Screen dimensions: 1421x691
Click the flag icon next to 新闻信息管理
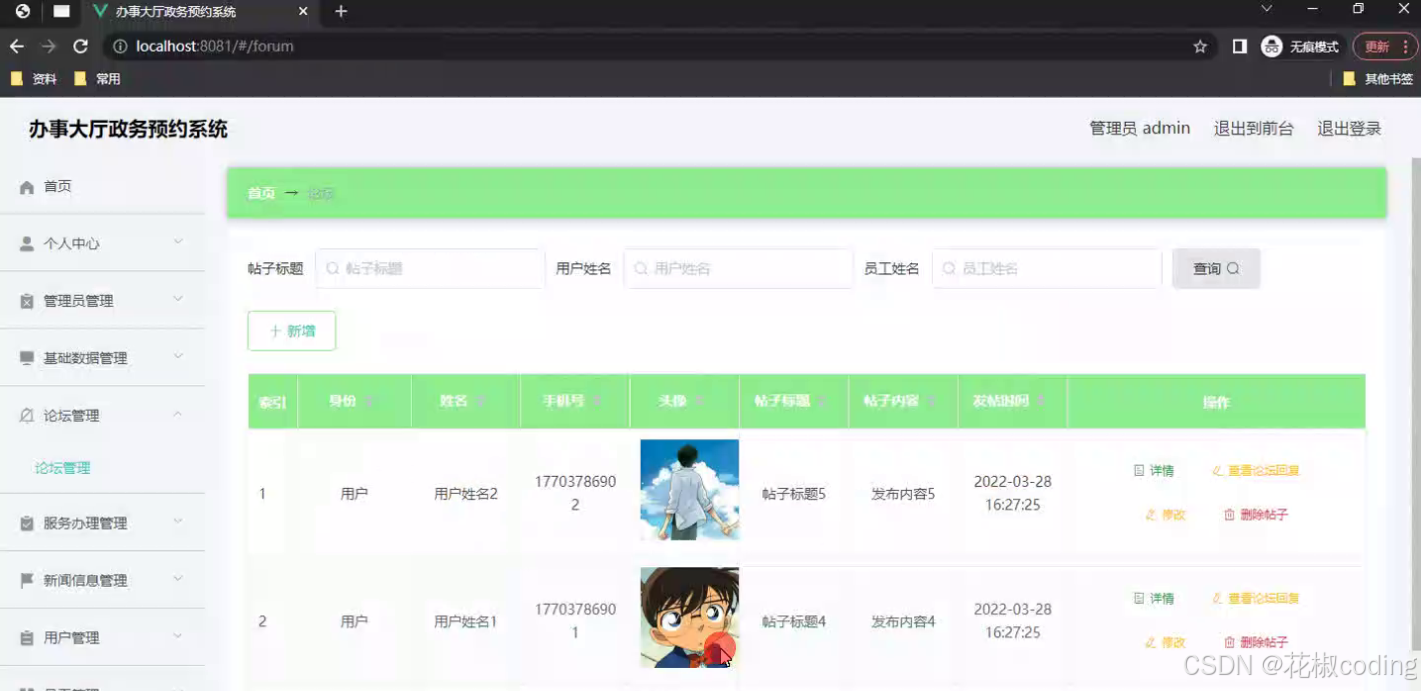25,580
